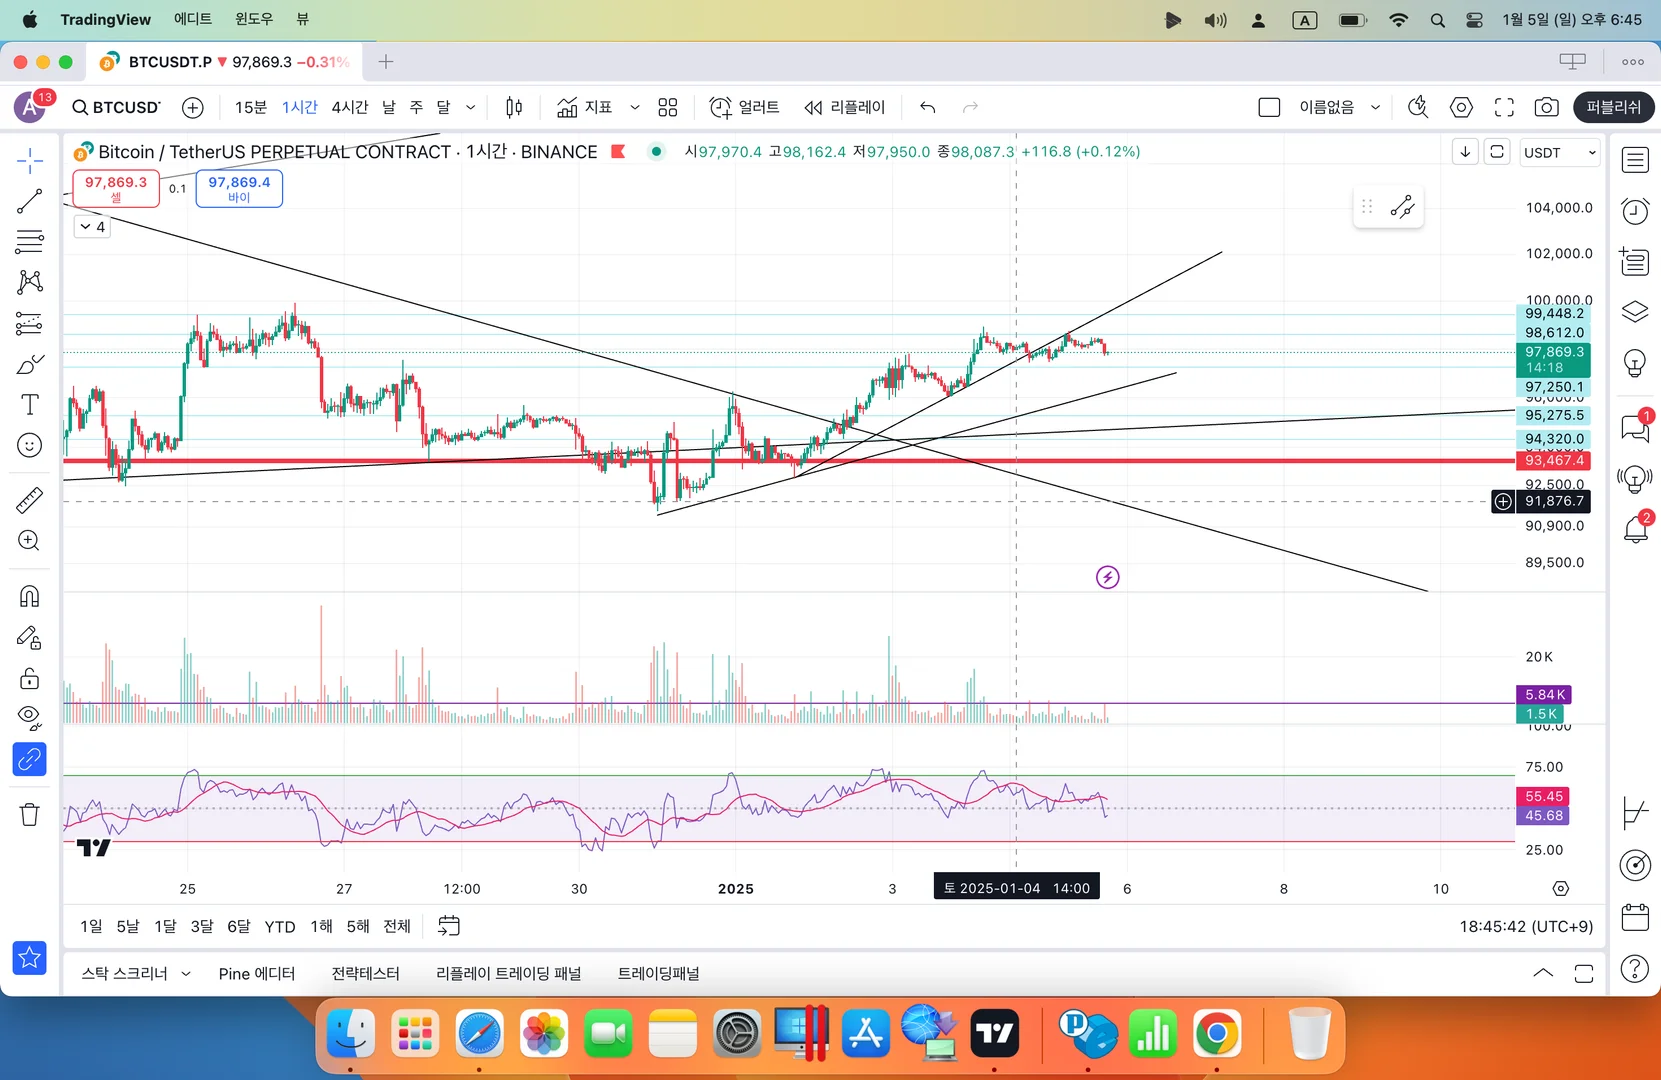Open indicator templates grid

[x=668, y=107]
